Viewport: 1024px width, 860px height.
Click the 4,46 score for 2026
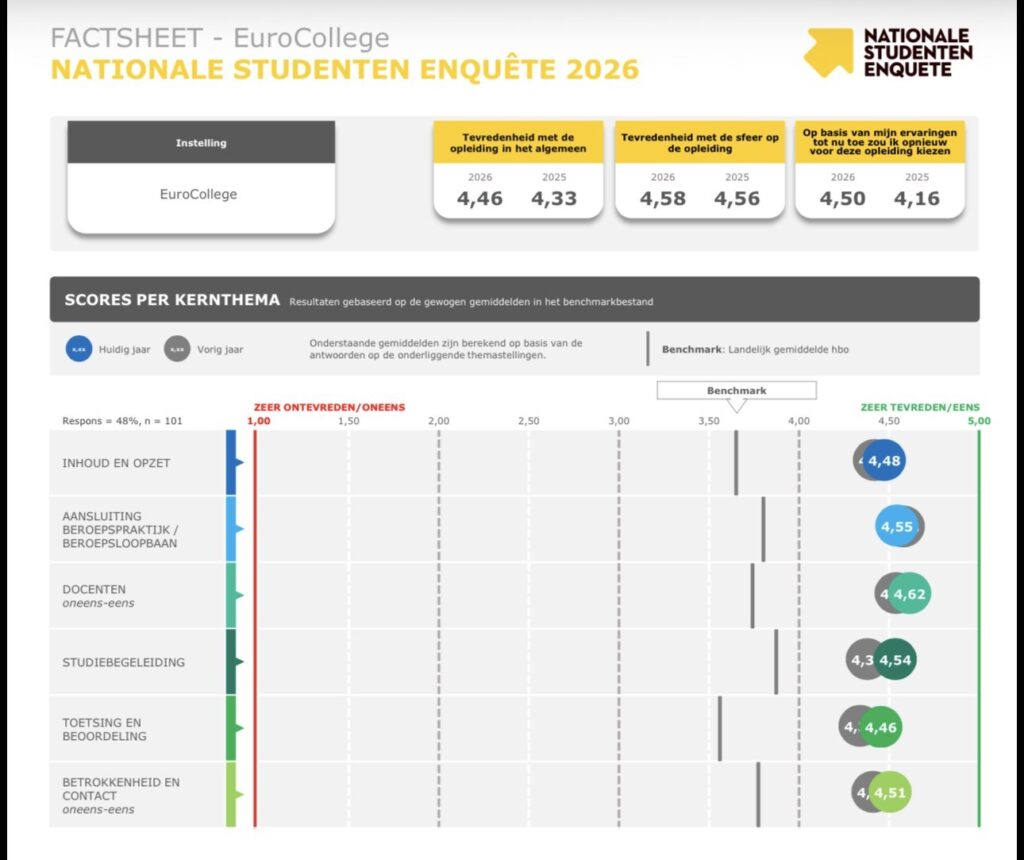click(x=480, y=199)
